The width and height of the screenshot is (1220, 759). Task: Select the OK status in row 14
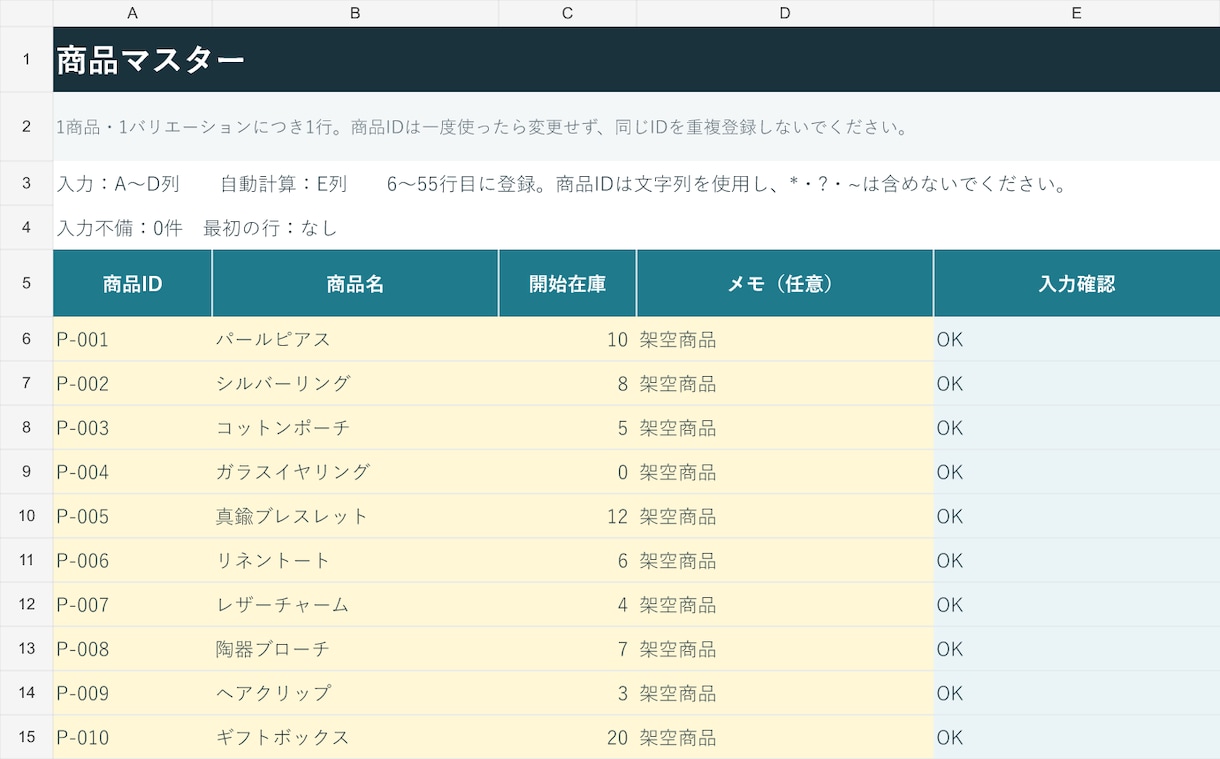click(1076, 693)
